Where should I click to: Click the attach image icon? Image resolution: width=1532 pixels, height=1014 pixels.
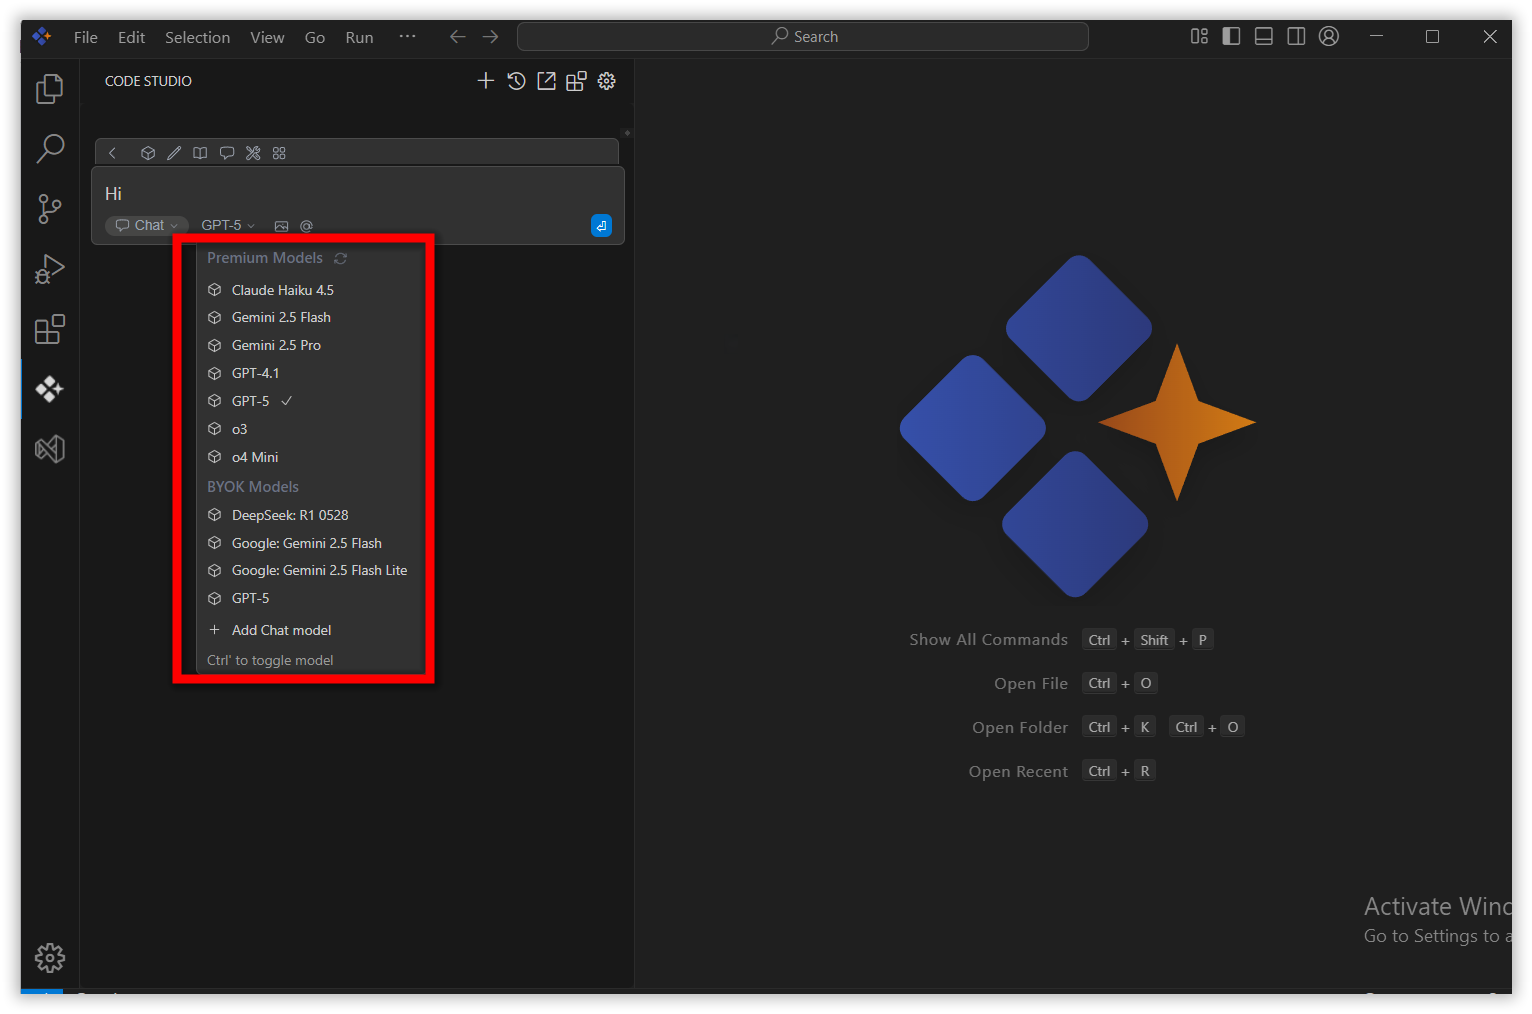click(281, 226)
